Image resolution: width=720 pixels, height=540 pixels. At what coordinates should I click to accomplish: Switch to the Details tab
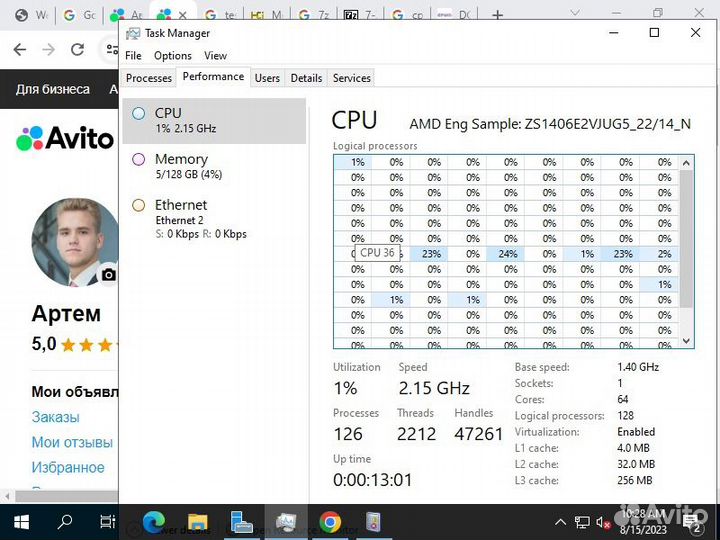[306, 78]
